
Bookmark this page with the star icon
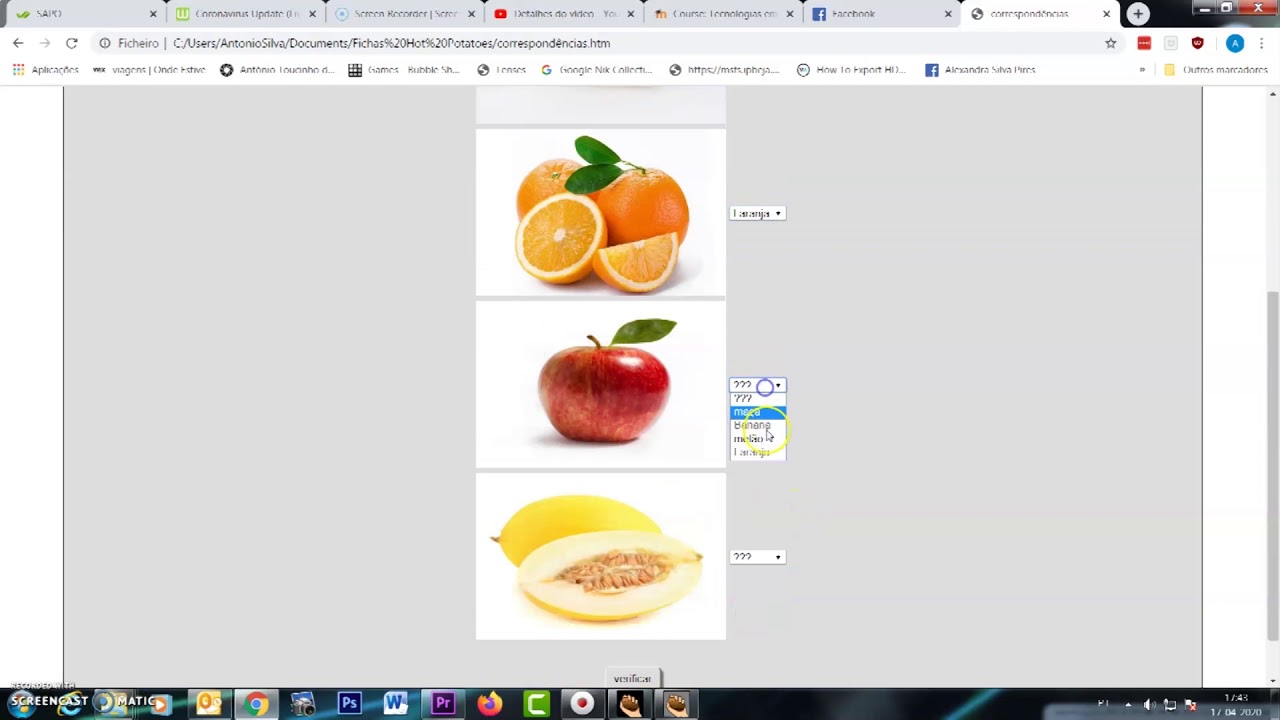tap(1110, 43)
